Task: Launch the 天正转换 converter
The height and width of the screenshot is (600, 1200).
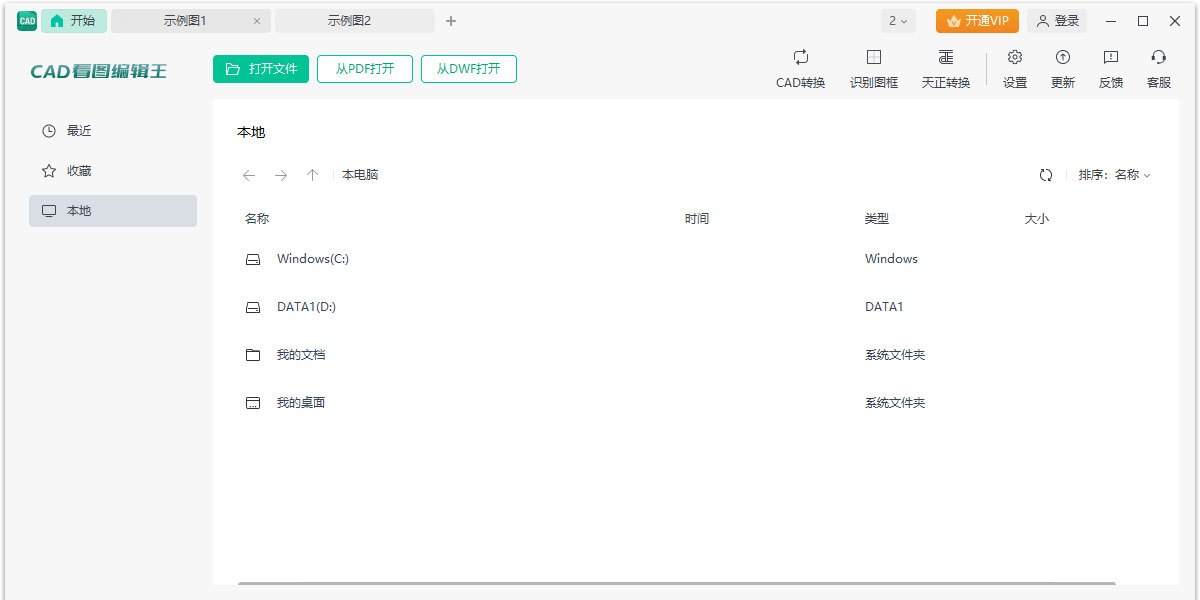Action: tap(945, 69)
